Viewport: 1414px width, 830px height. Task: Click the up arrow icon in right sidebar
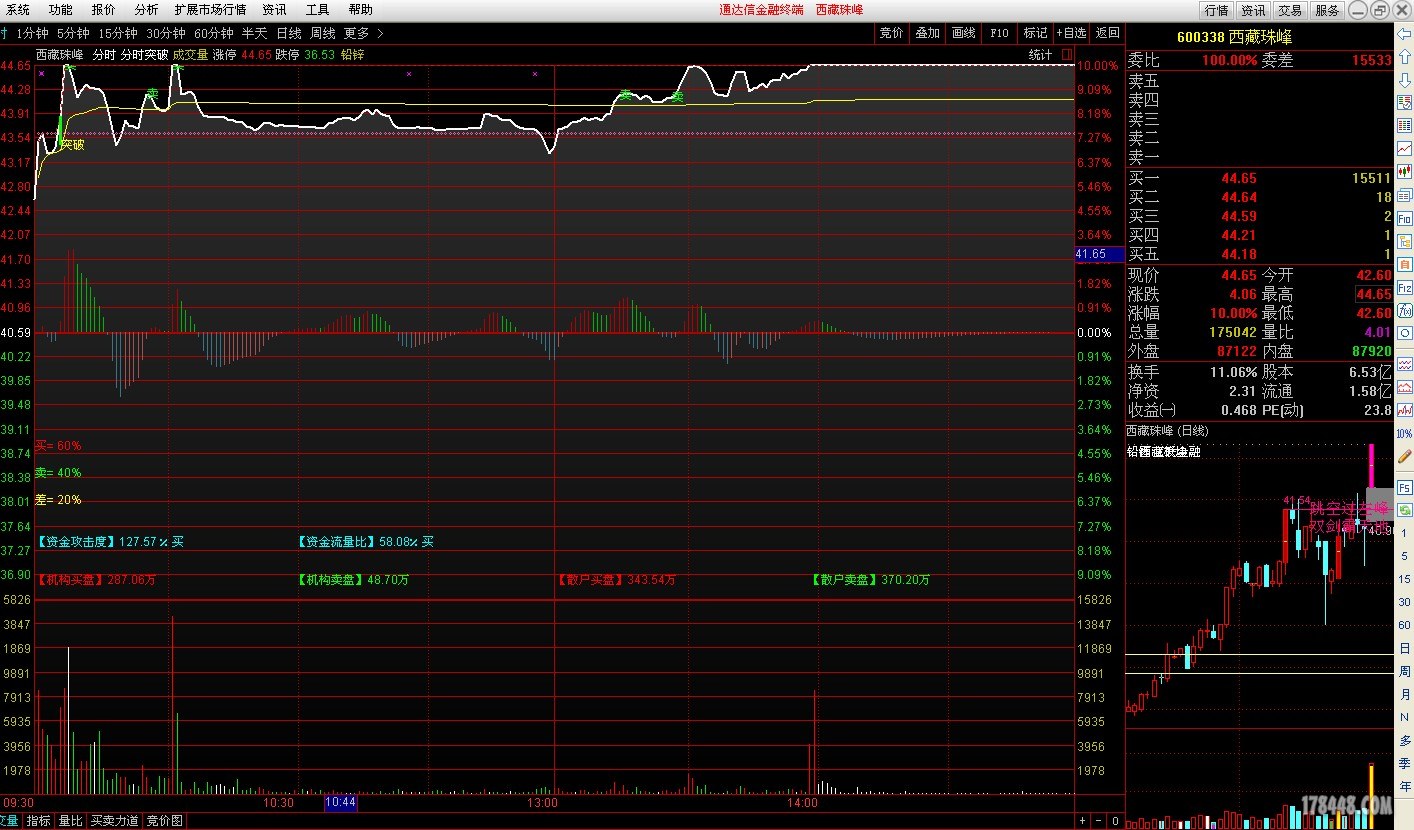1404,57
